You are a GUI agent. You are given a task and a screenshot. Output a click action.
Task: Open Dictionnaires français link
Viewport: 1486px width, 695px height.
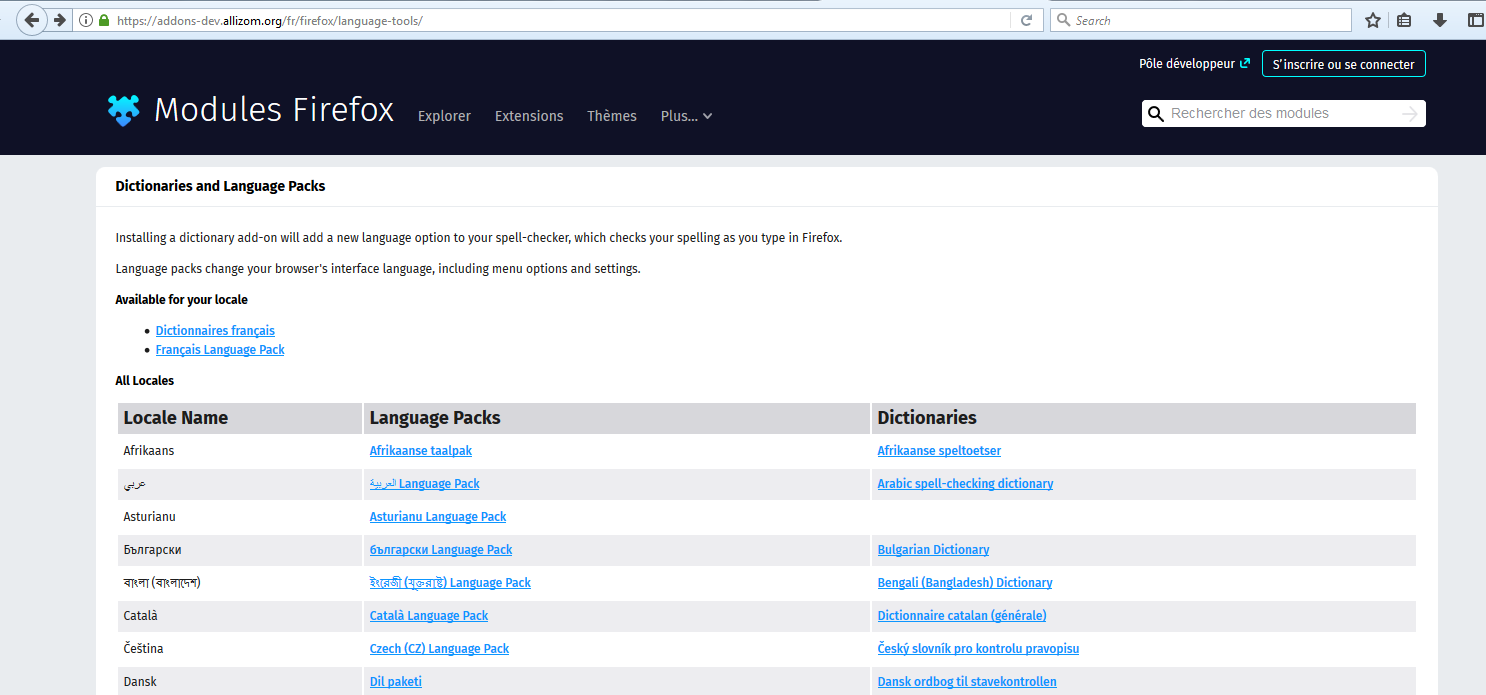tap(215, 330)
